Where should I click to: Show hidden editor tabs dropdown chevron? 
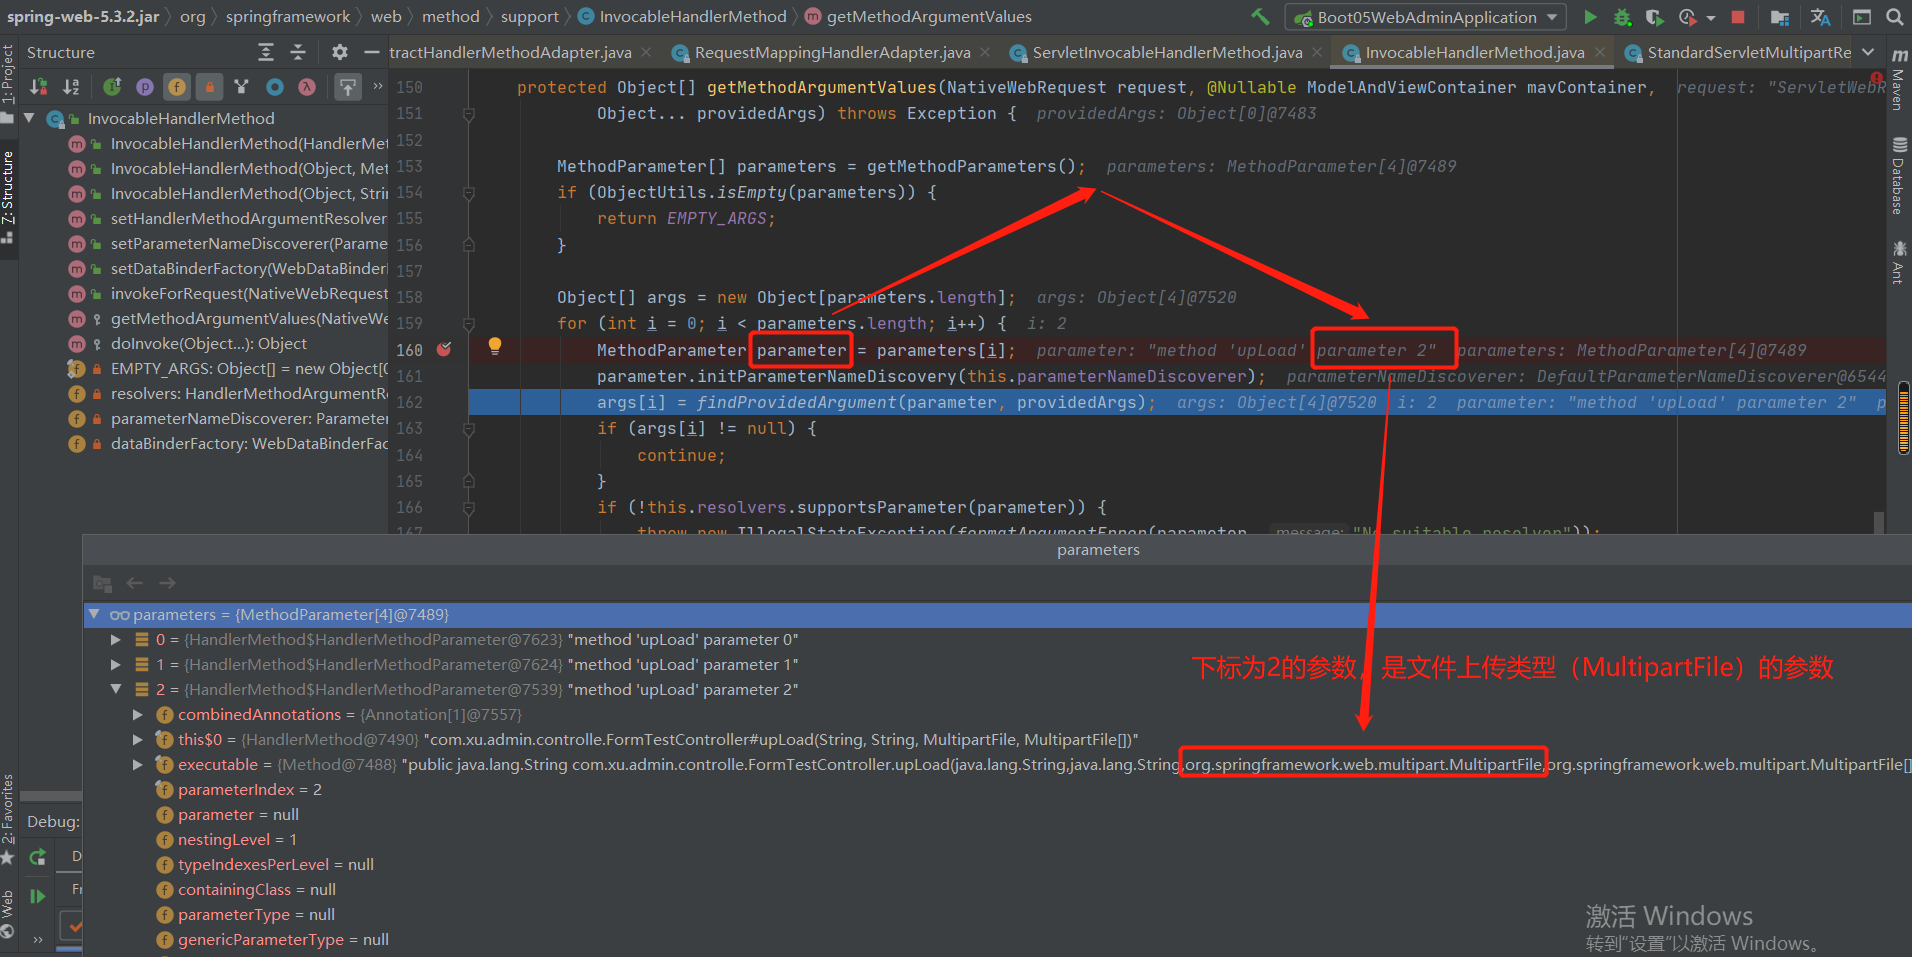tap(1868, 52)
